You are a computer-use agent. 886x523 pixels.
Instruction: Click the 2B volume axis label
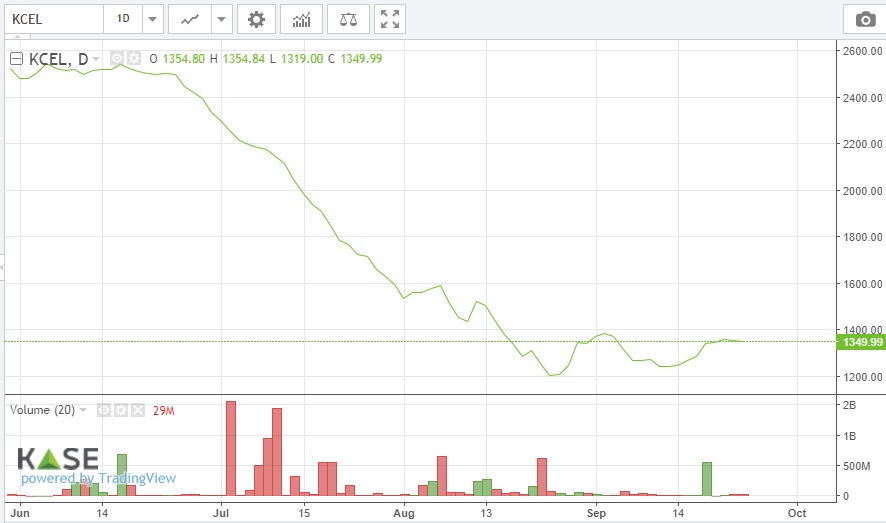[849, 405]
